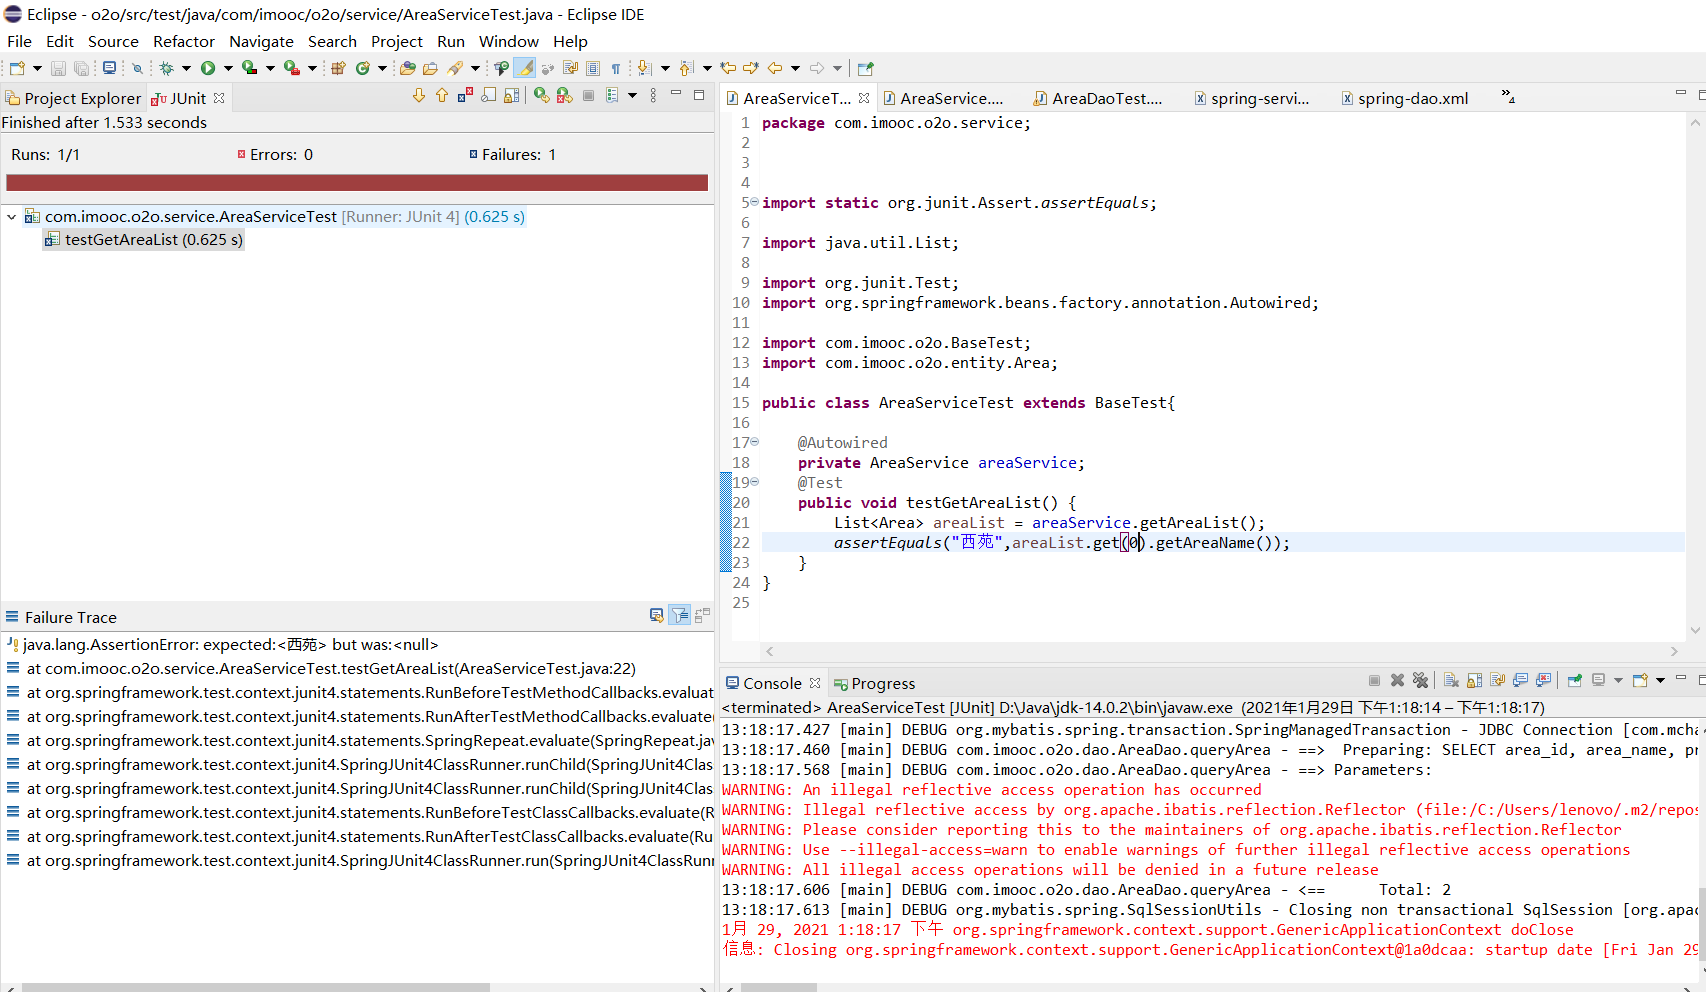Click the green Run button in toolbar
Viewport: 1706px width, 992px height.
tap(208, 68)
